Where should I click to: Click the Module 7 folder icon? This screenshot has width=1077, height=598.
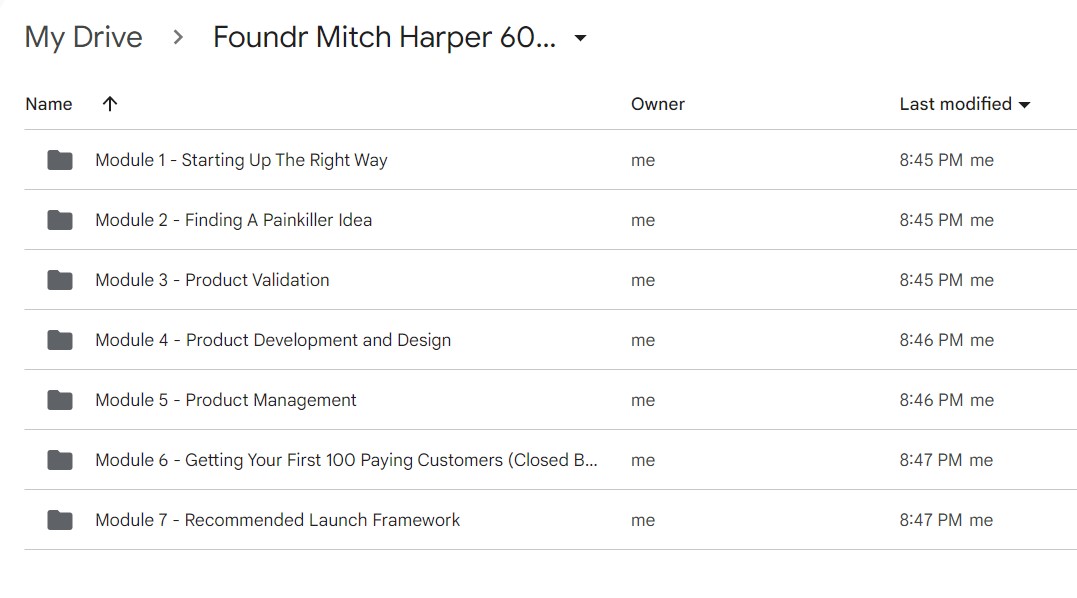(60, 520)
